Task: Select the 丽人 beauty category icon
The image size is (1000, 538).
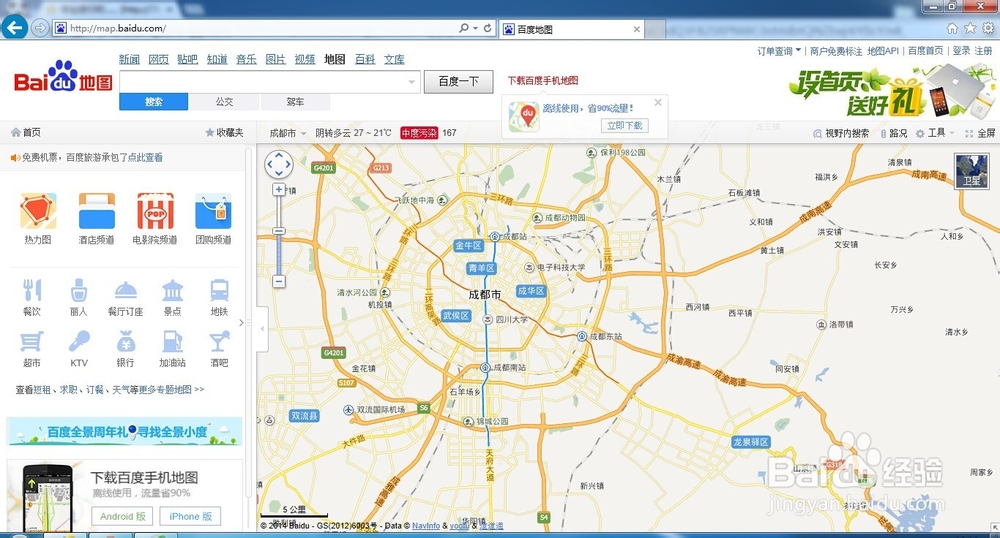Action: [x=78, y=290]
